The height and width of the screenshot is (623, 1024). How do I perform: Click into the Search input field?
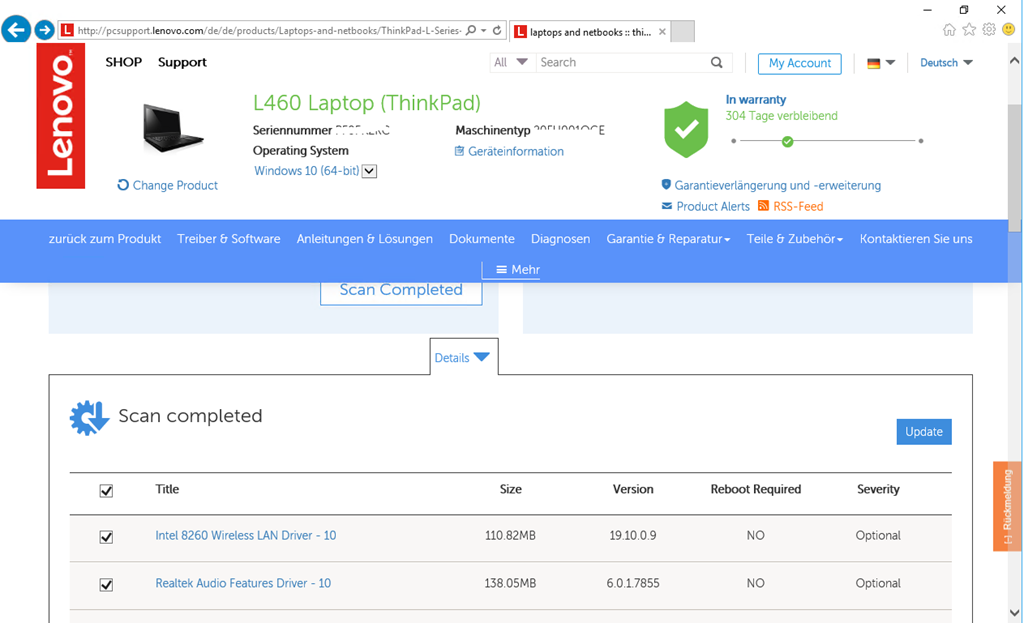(x=620, y=62)
